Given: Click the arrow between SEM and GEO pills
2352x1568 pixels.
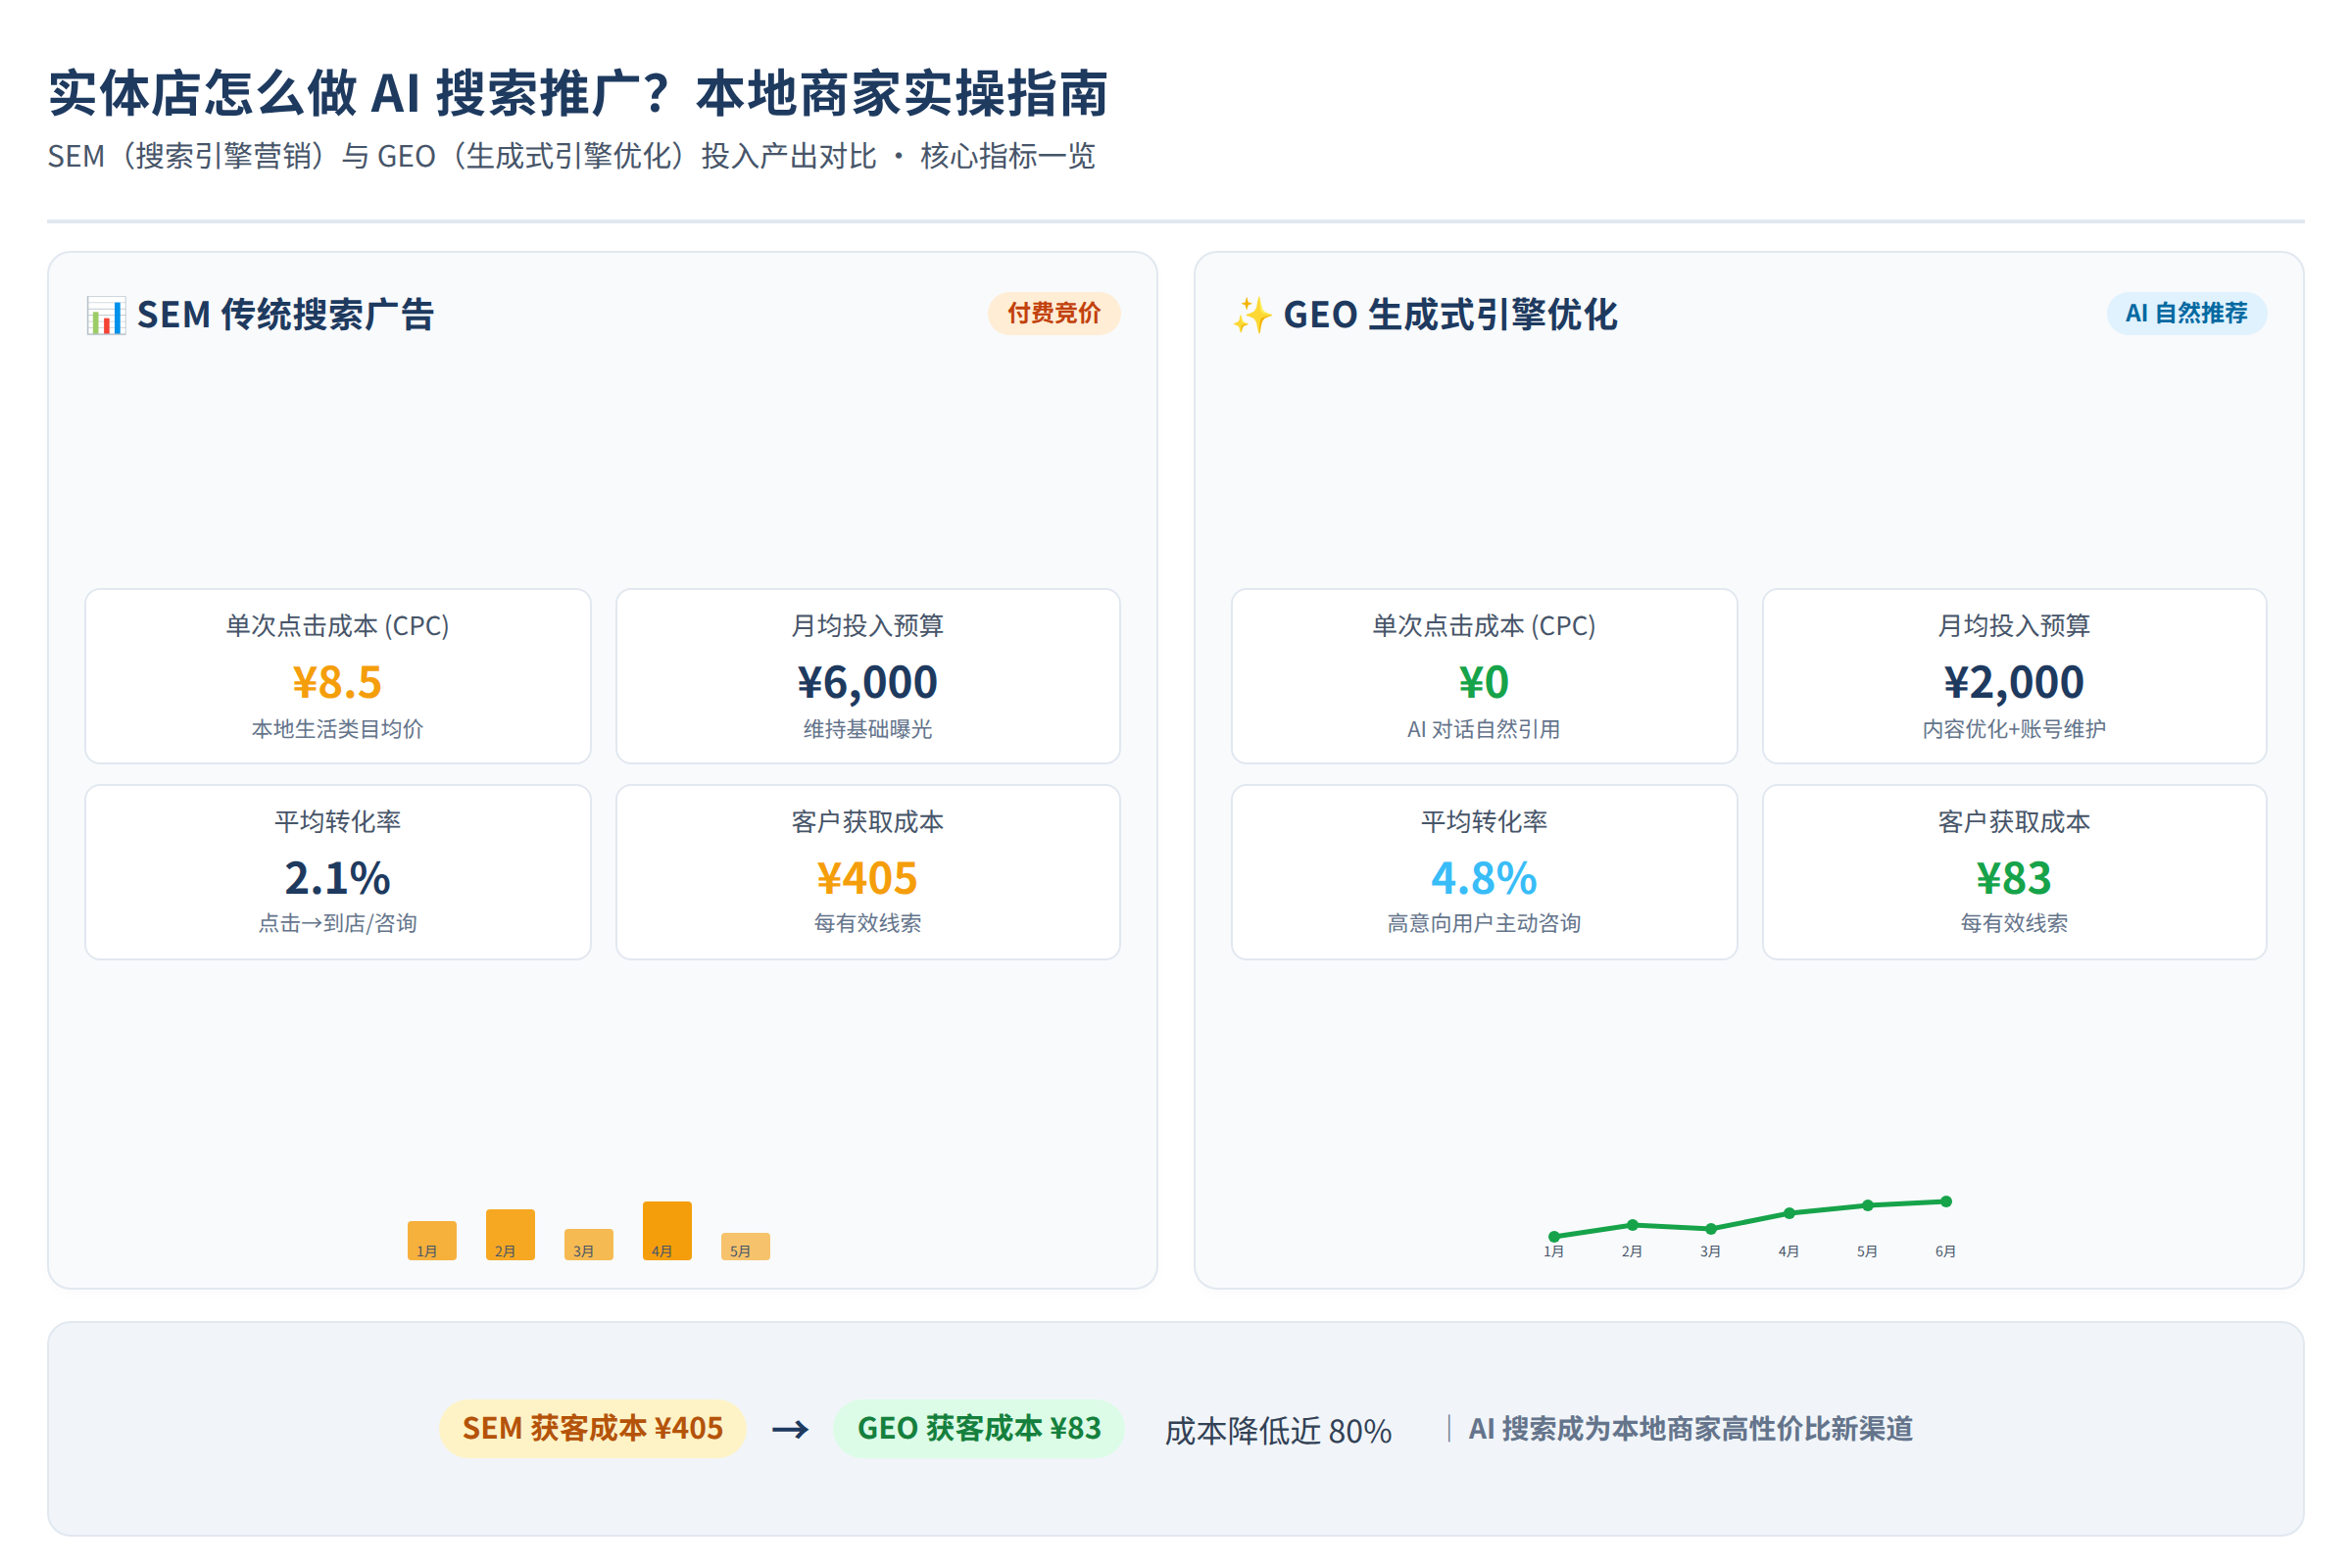Looking at the screenshot, I should point(790,1429).
